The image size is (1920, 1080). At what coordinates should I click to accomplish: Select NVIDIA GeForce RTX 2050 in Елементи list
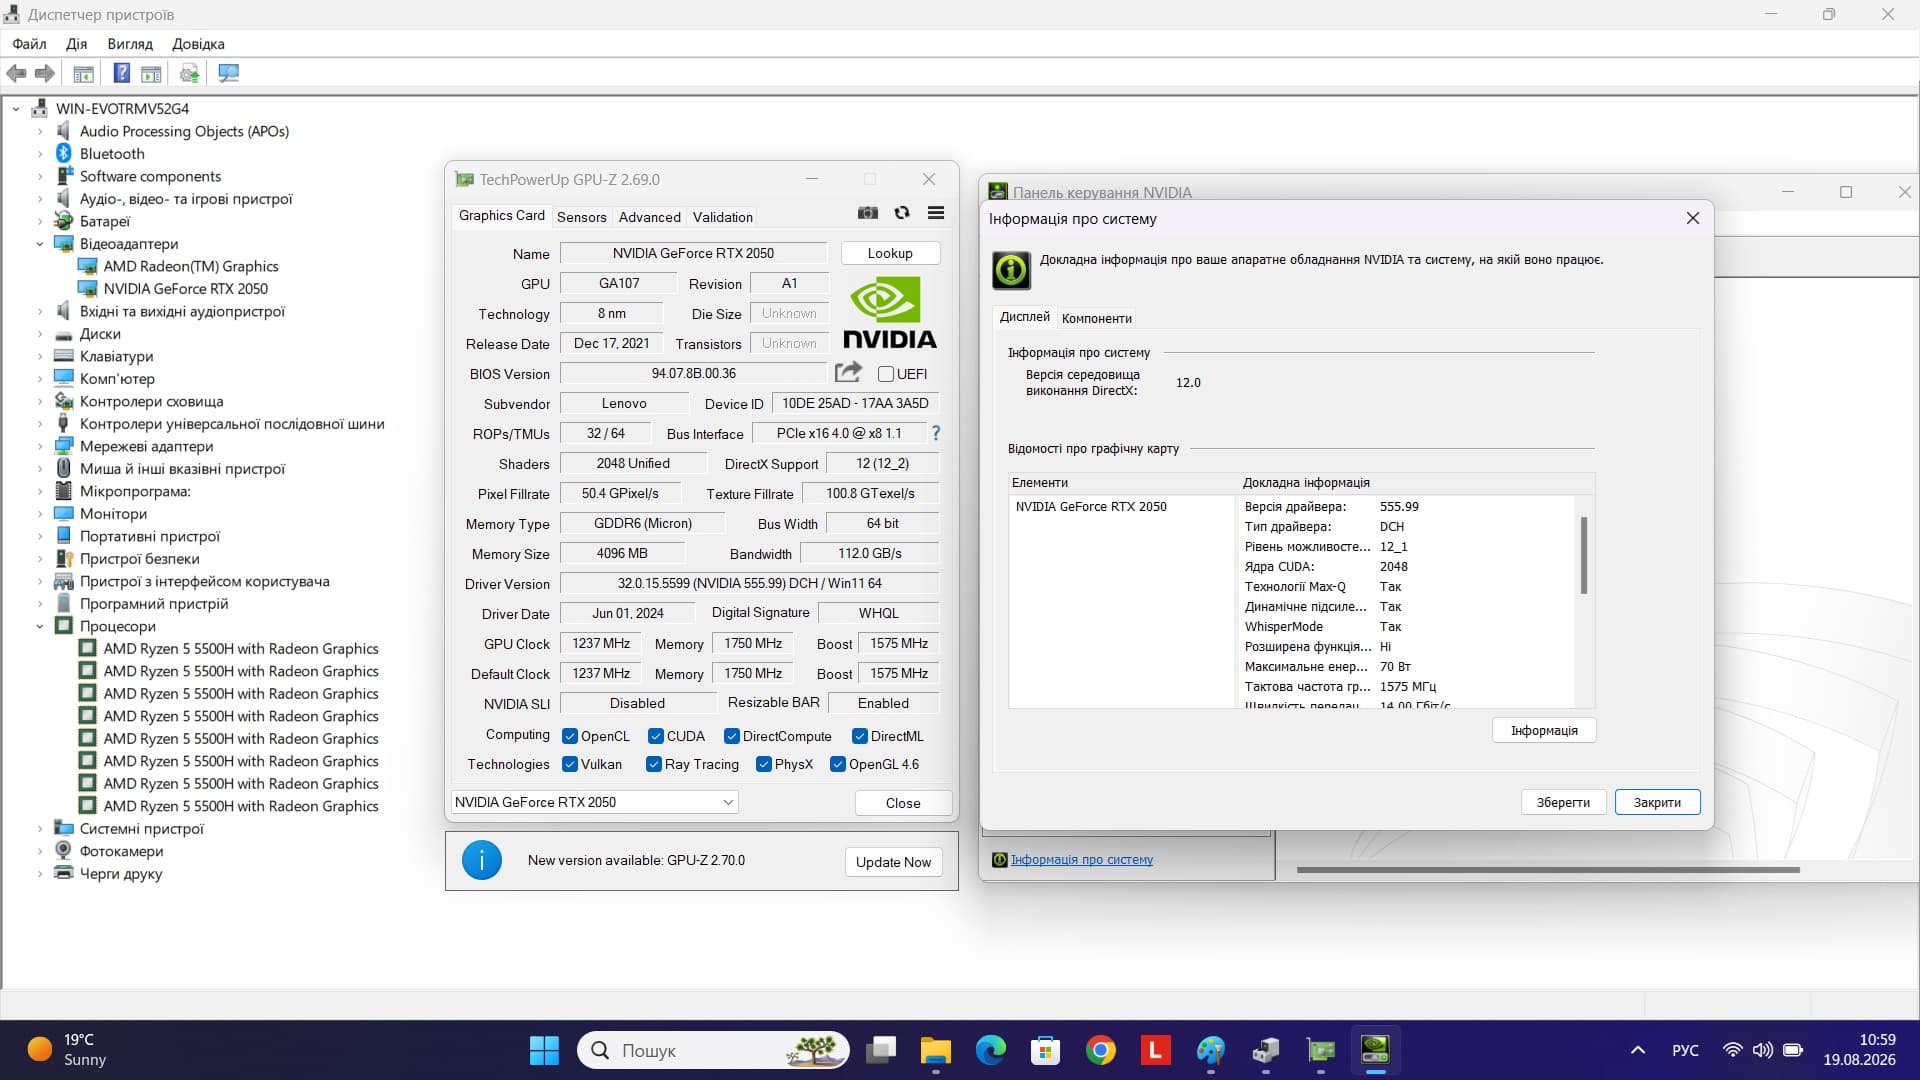tap(1091, 507)
